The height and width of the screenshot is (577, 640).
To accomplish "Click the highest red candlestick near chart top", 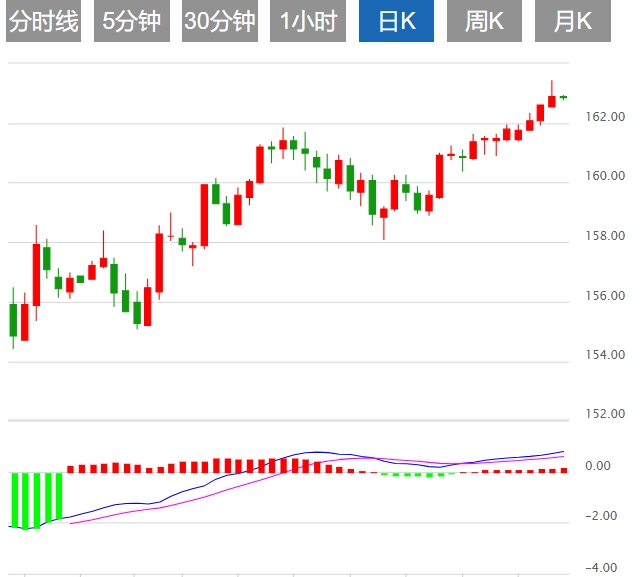I will pyautogui.click(x=551, y=100).
